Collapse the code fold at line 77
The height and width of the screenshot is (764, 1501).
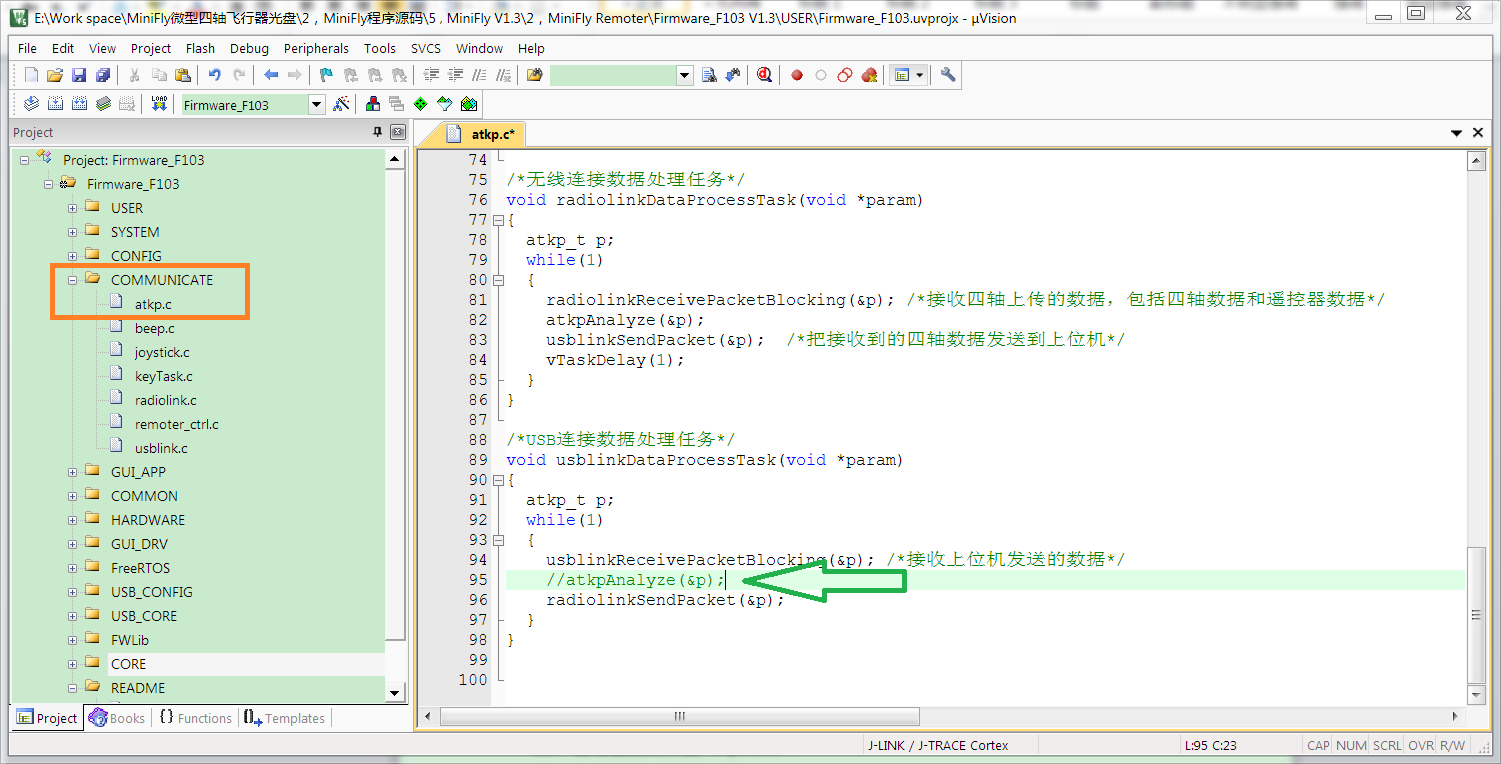(x=498, y=220)
